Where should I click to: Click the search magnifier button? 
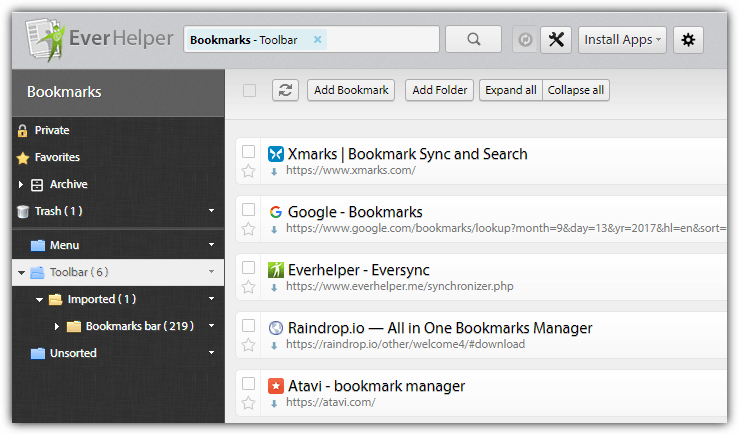tap(471, 40)
